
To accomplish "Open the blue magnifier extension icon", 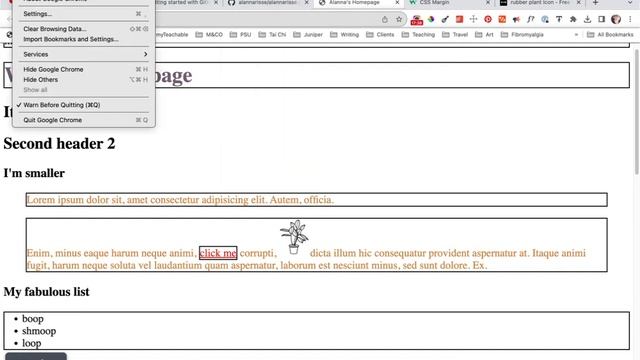I will coord(545,19).
